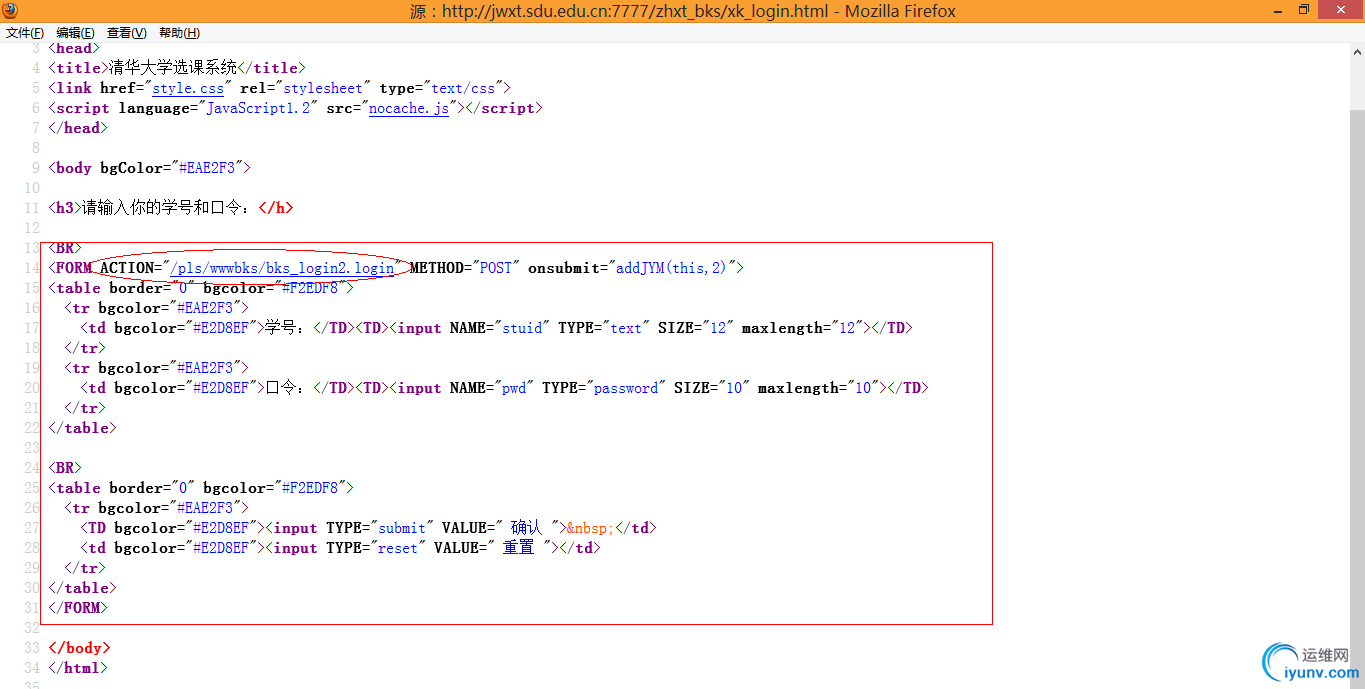Open the 查看(V) menu
This screenshot has width=1365, height=689.
pos(127,33)
